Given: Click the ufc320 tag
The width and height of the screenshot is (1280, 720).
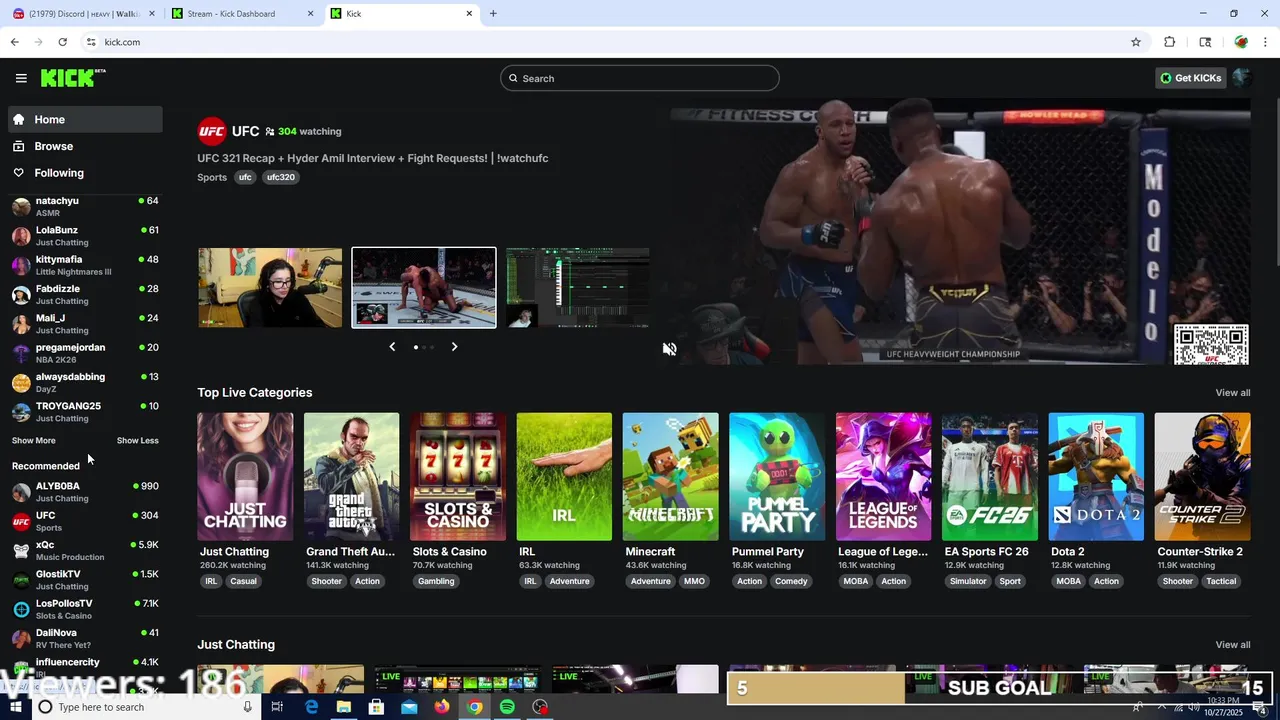Looking at the screenshot, I should 281,177.
